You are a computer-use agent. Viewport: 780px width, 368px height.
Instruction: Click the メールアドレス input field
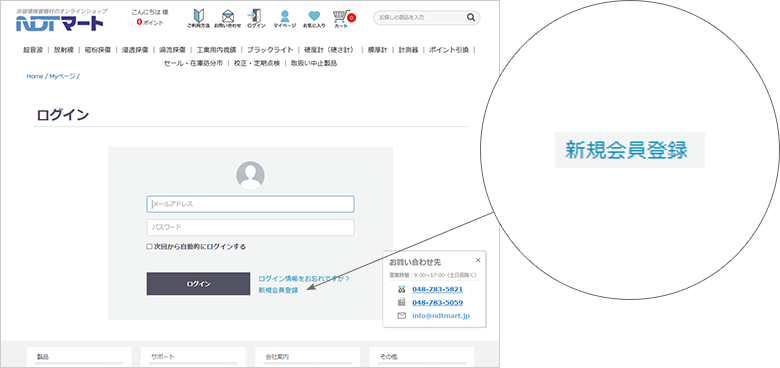[x=250, y=204]
